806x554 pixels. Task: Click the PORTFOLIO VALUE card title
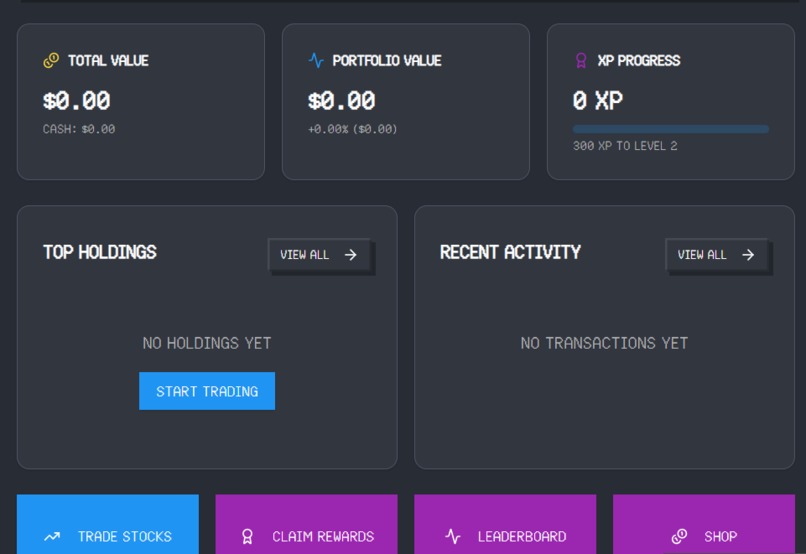(387, 61)
